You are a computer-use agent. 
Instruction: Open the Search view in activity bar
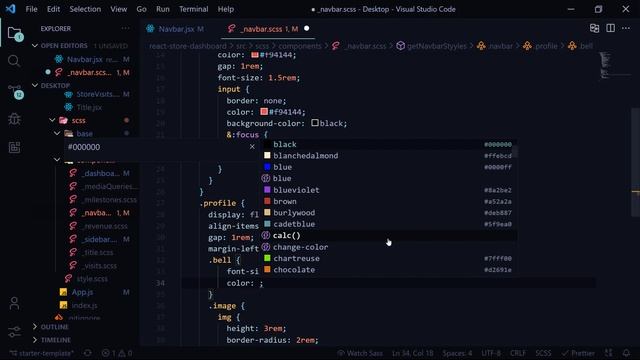pos(14,61)
